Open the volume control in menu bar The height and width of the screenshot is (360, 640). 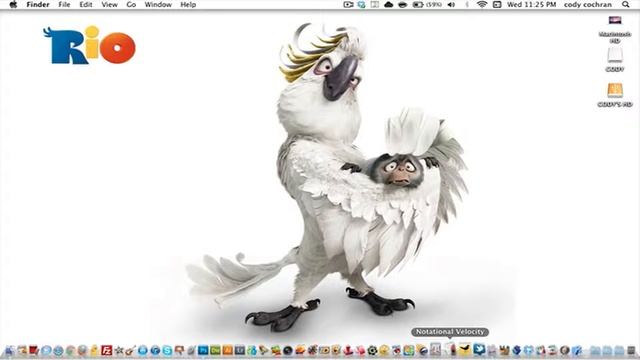451,5
